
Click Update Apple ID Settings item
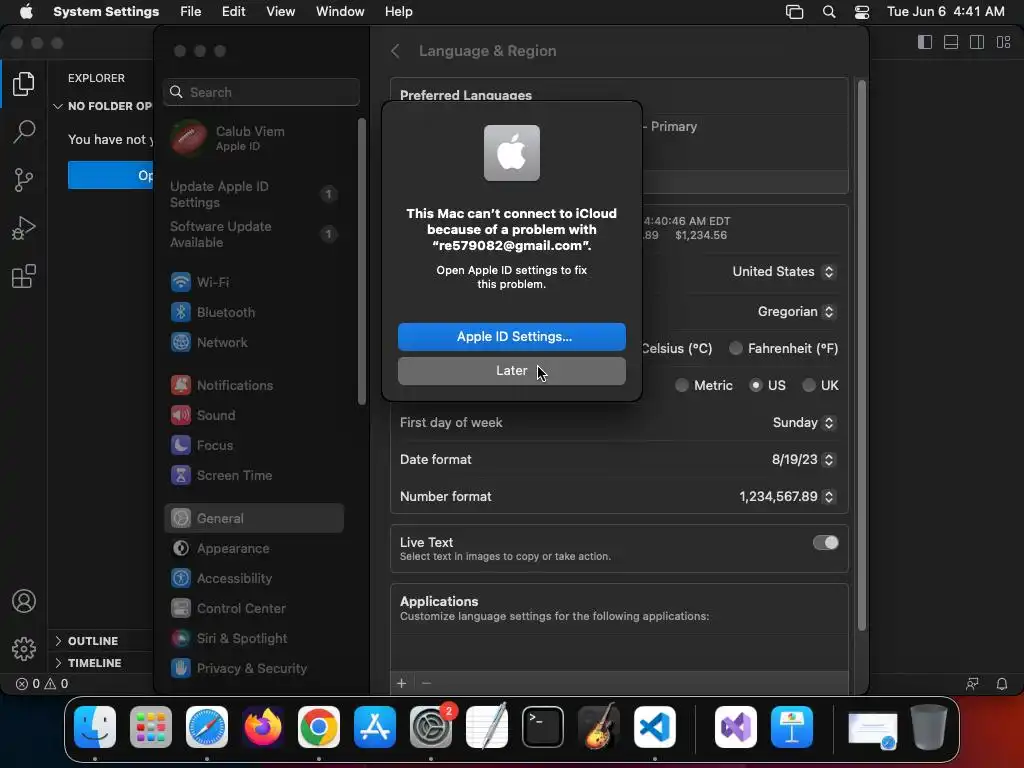pyautogui.click(x=254, y=194)
